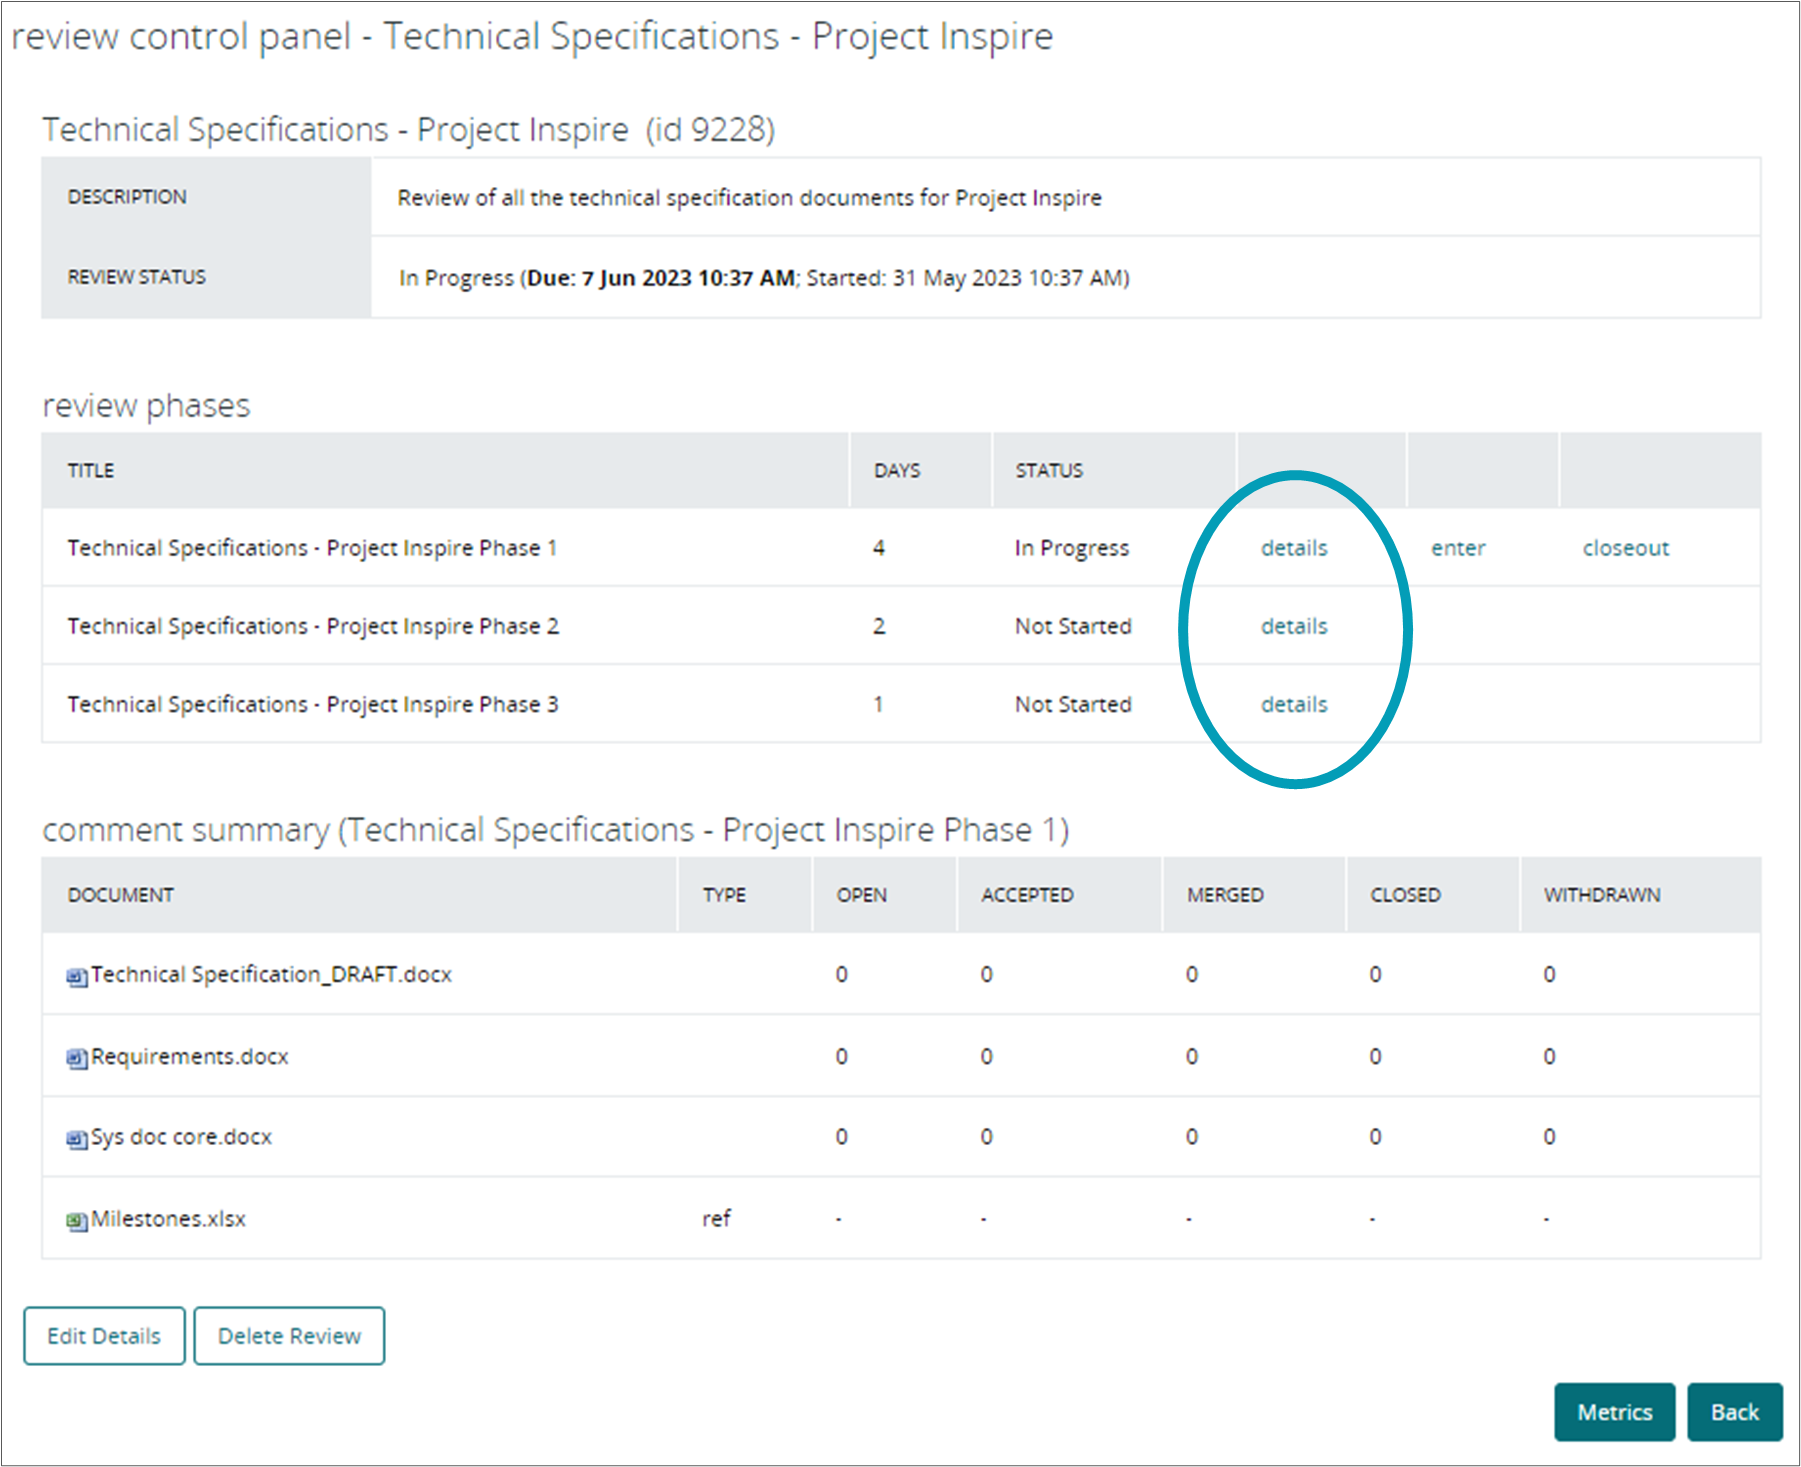This screenshot has width=1801, height=1467.
Task: Click the Word icon beside Requirements.docx
Action: pyautogui.click(x=77, y=1059)
